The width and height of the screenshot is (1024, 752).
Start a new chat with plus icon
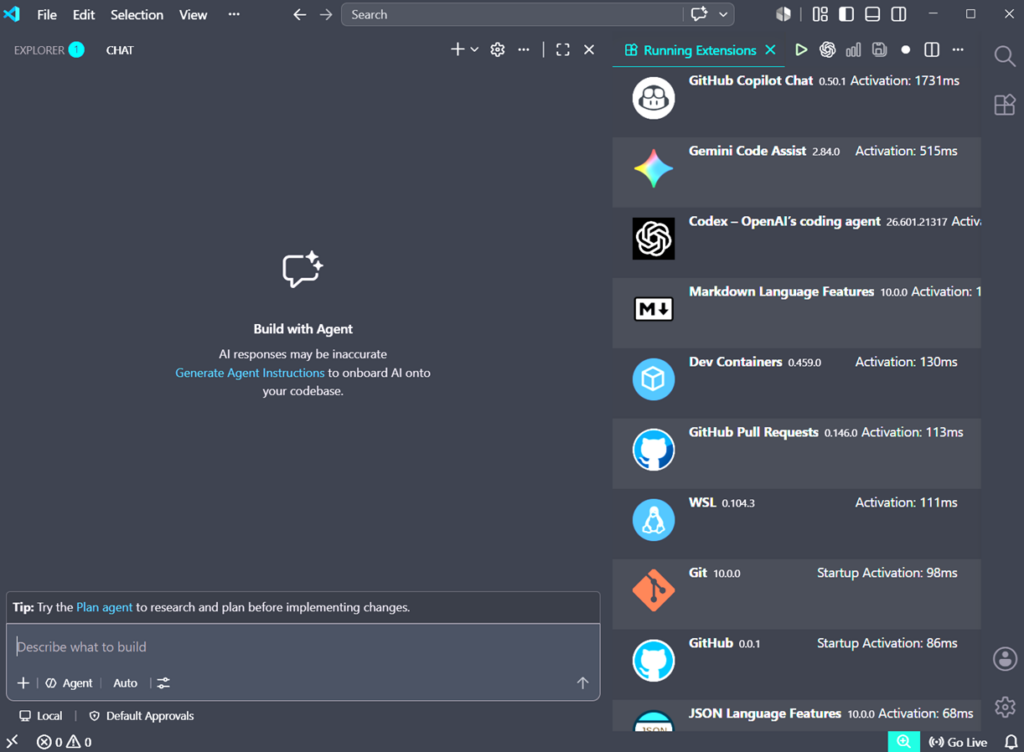(x=457, y=50)
